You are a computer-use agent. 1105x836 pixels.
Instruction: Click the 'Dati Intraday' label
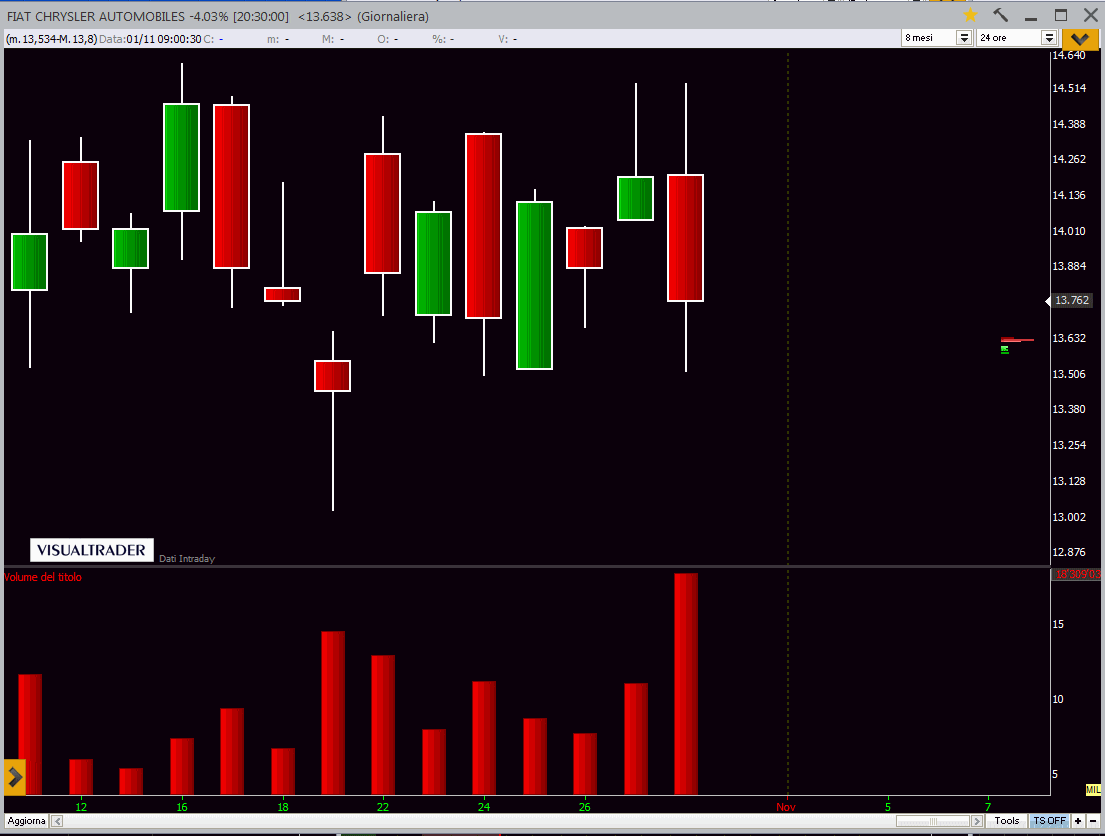click(x=187, y=559)
